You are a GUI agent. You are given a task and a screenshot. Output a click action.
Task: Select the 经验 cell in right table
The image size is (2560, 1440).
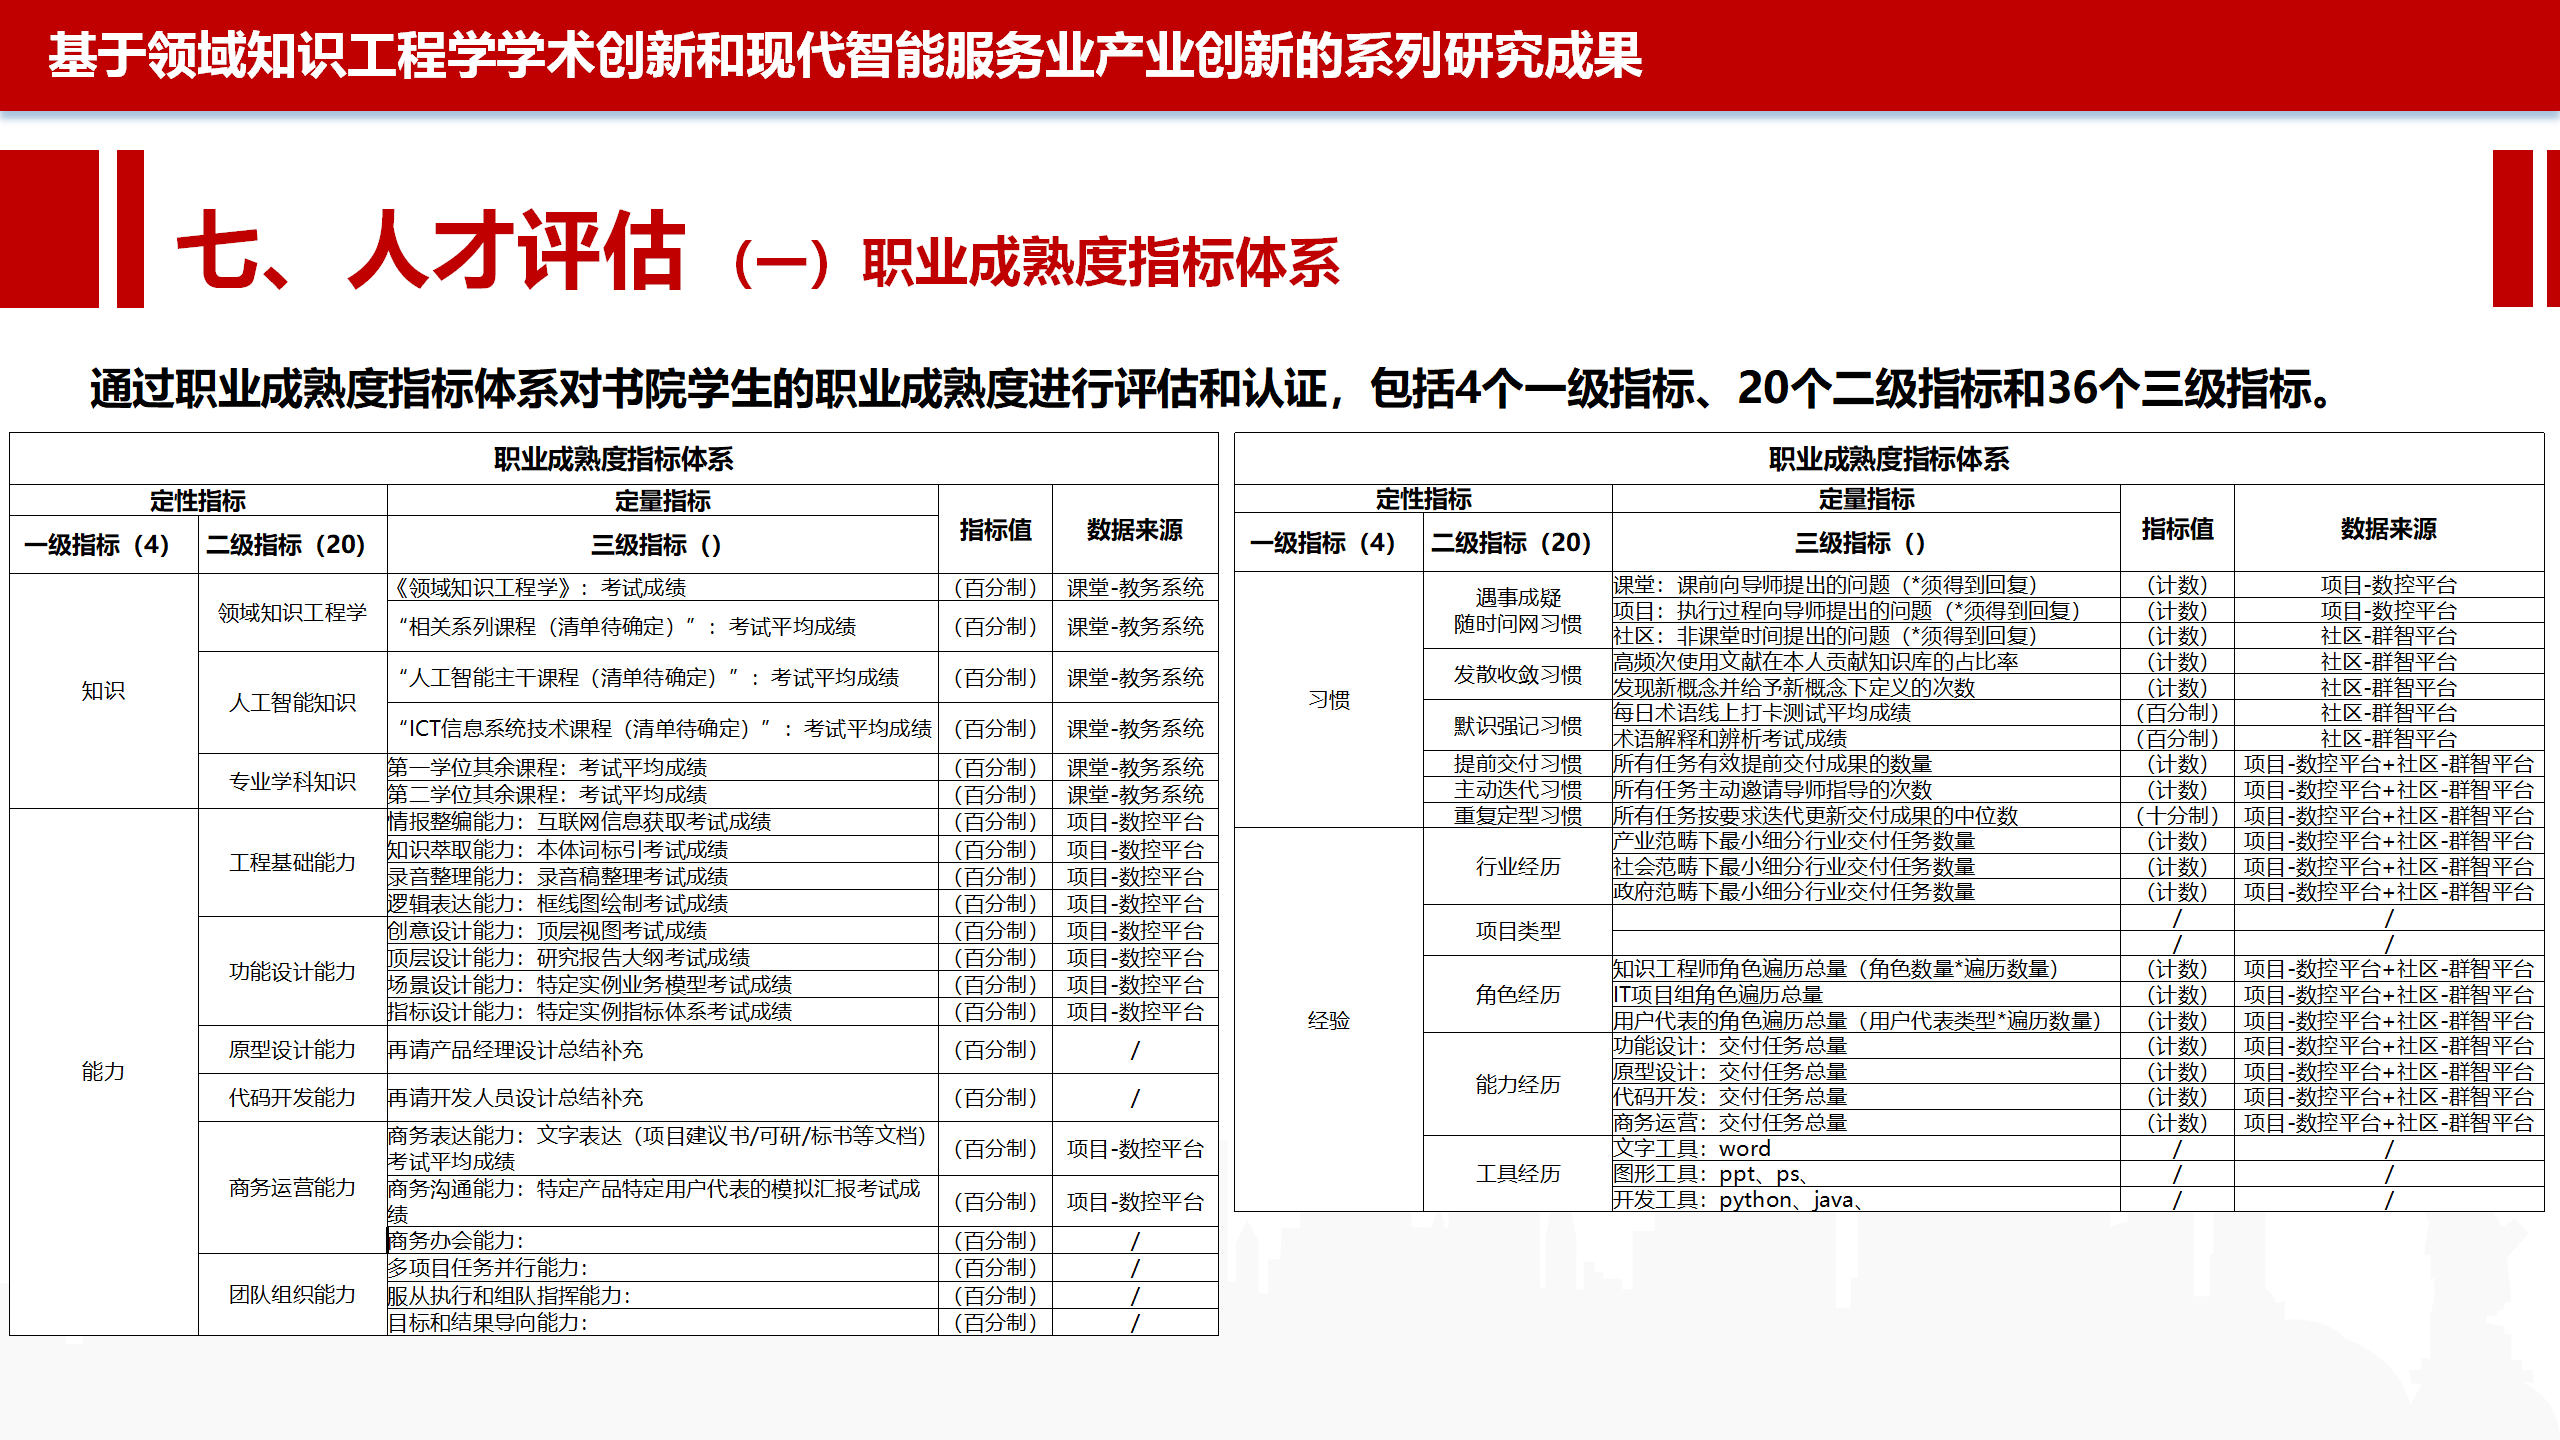point(1329,1020)
